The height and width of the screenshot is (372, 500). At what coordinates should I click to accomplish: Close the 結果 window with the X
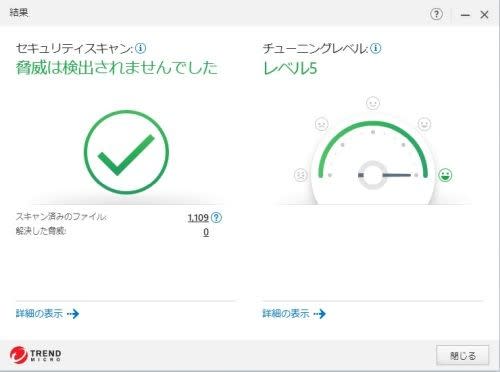pos(484,15)
